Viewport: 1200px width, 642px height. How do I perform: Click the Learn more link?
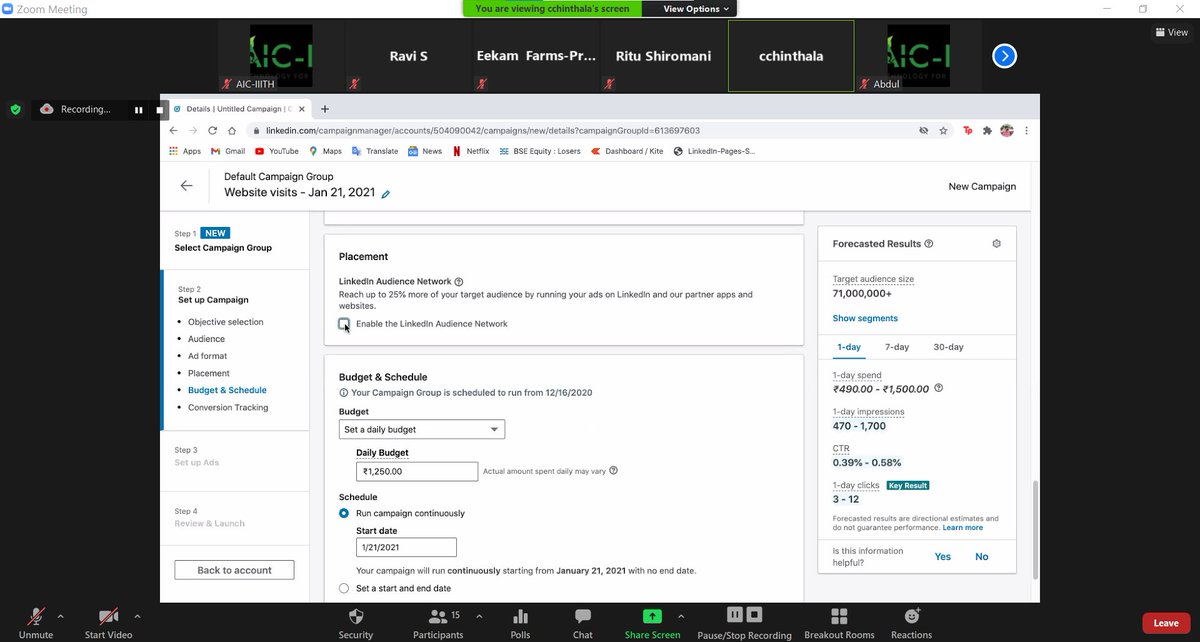(962, 527)
